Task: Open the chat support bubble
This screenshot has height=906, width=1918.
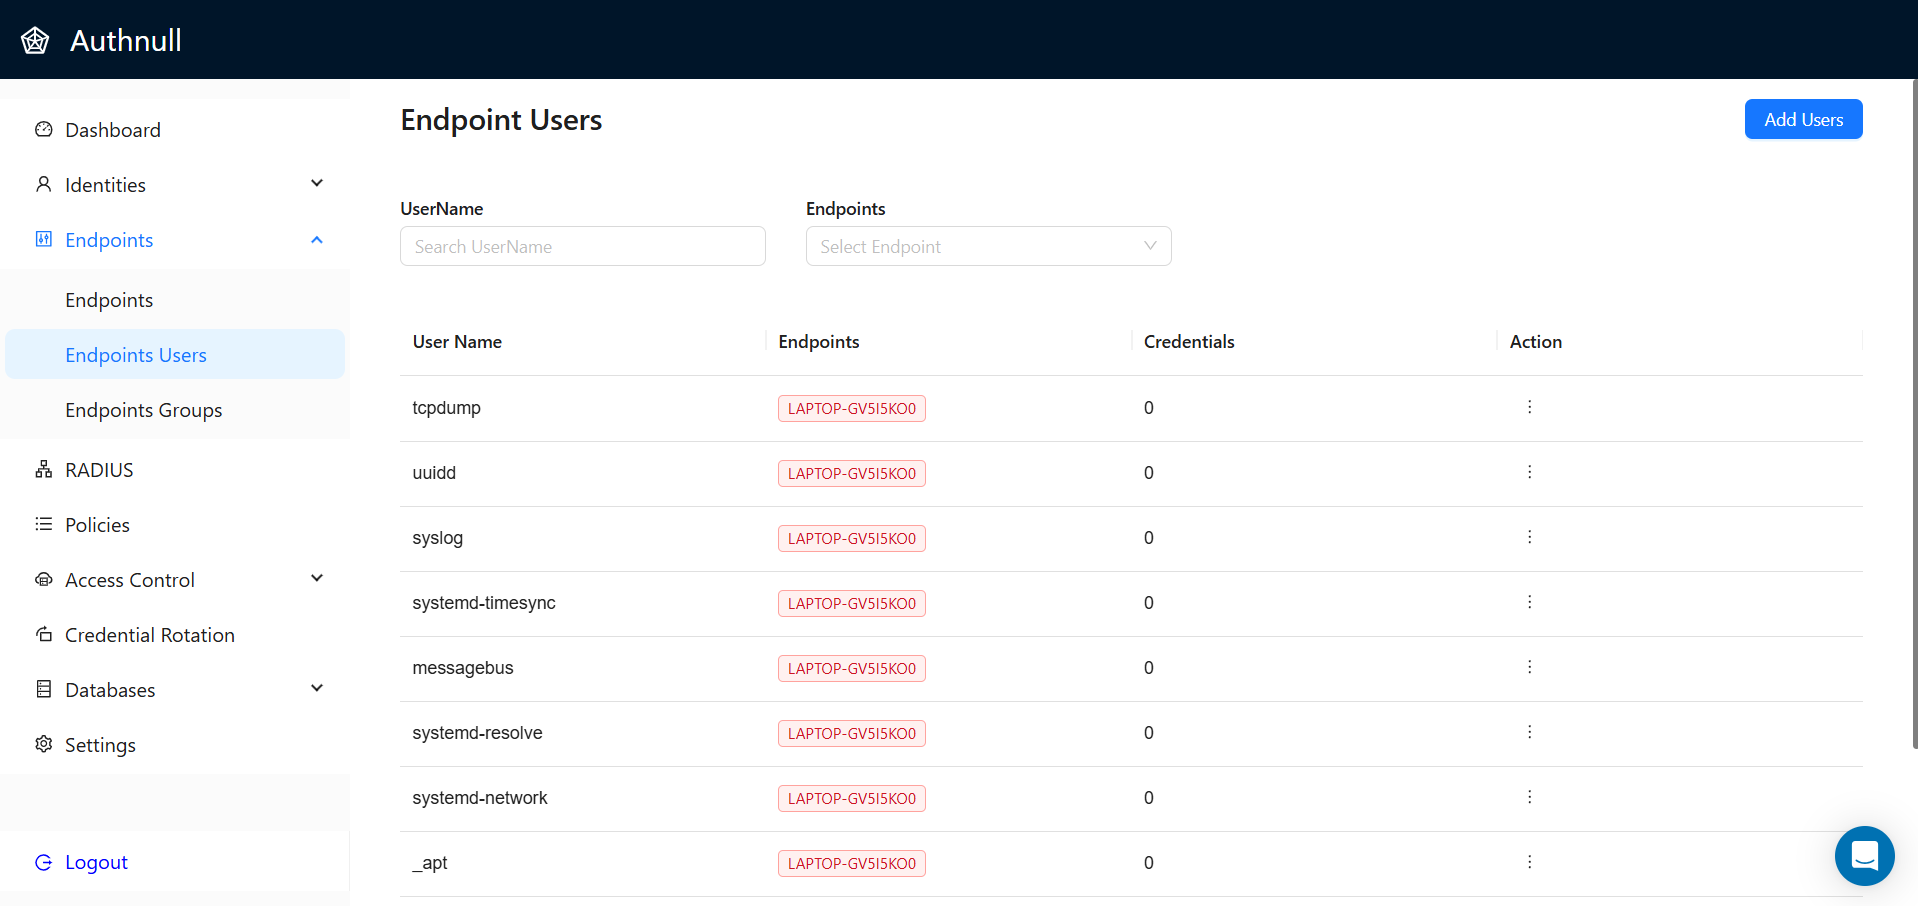Action: [x=1863, y=856]
